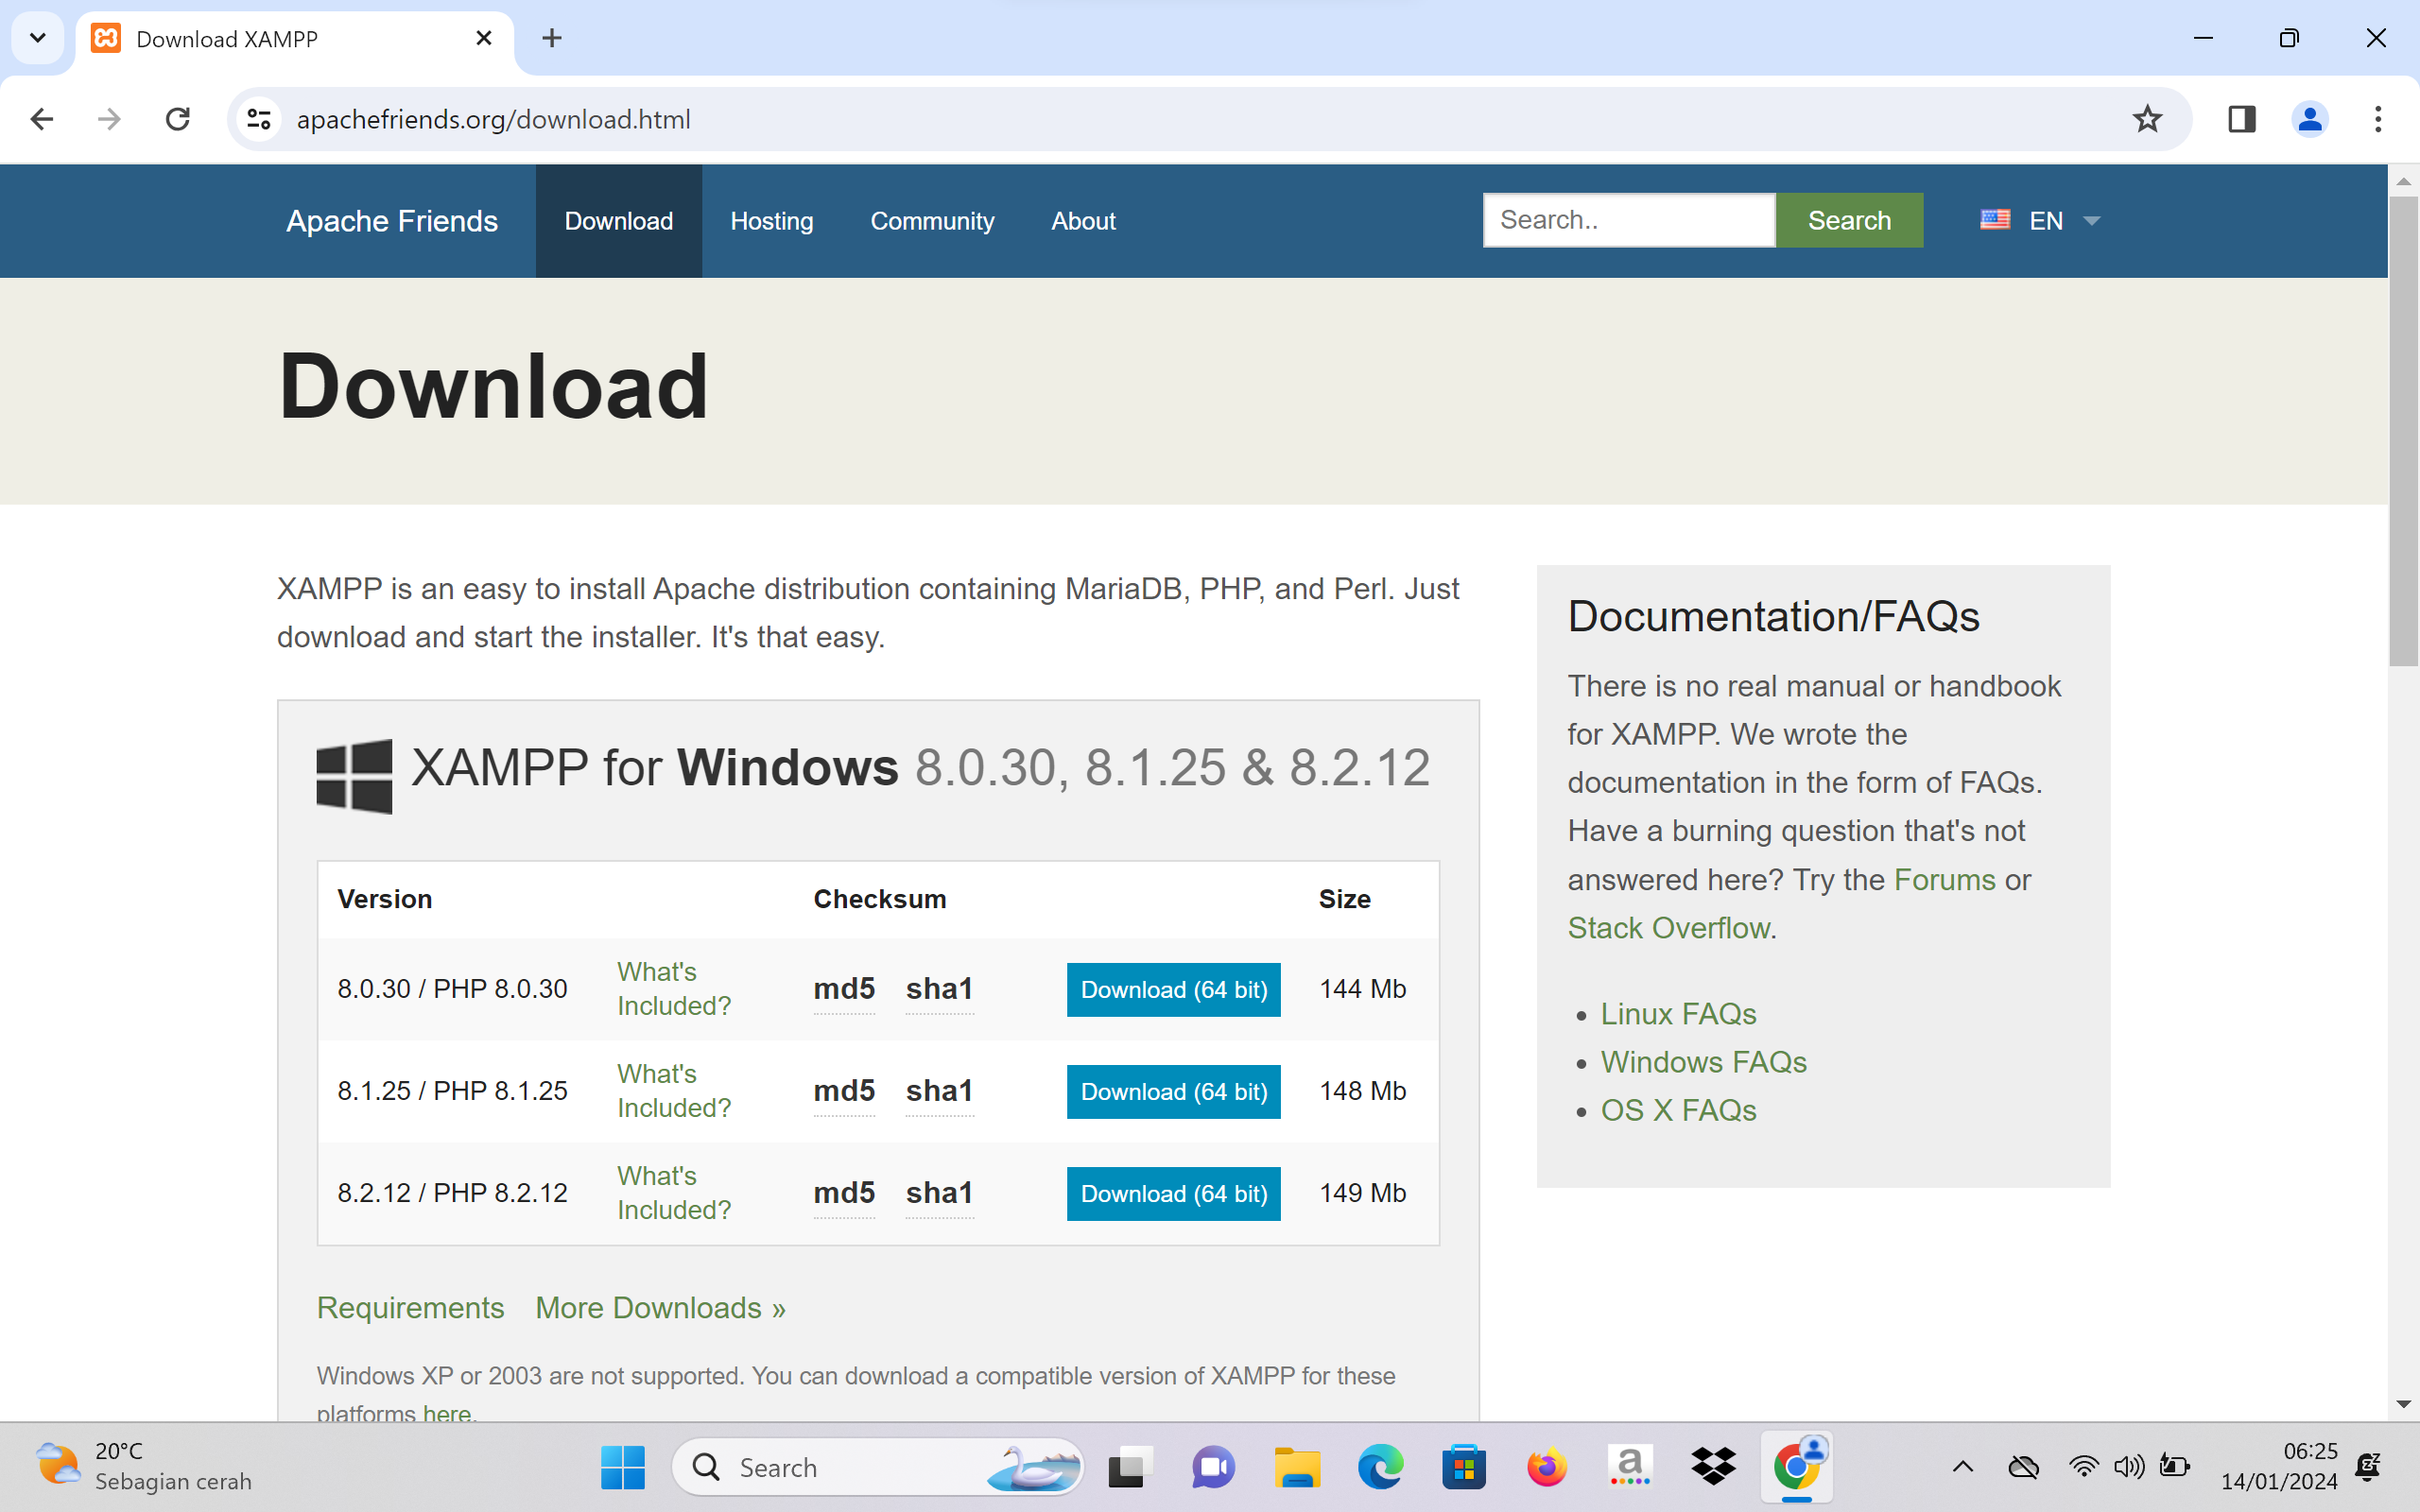Open the Windows FAQs link

click(x=1703, y=1061)
